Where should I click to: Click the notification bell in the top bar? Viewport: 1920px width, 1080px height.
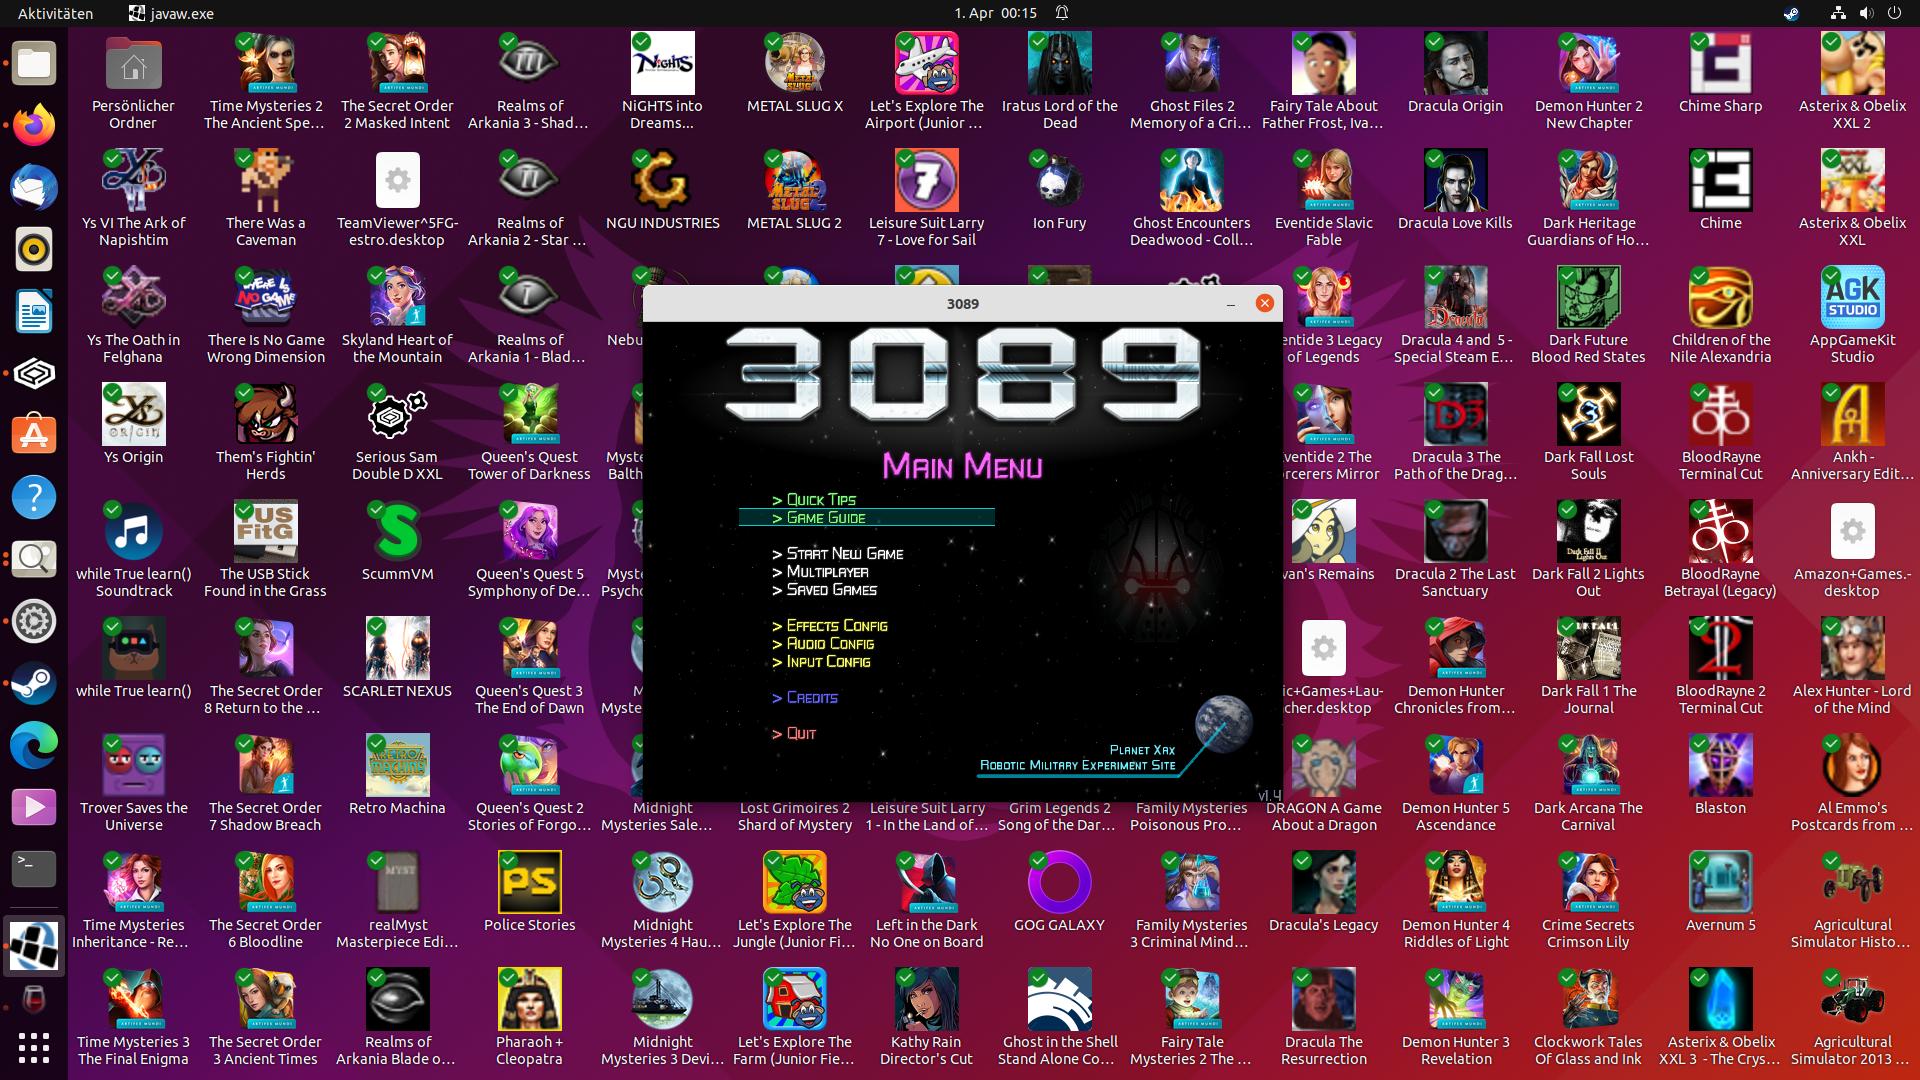coord(1062,13)
